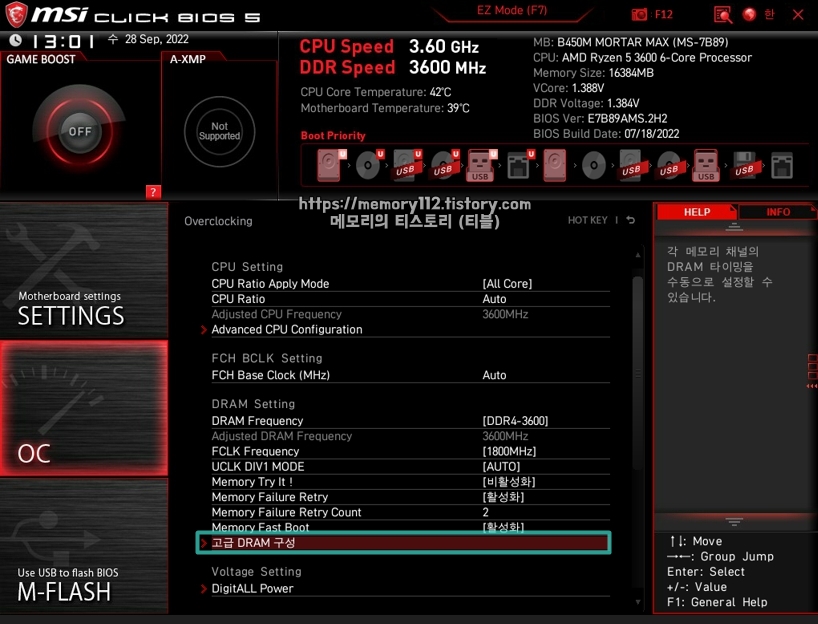Exit BIOS with the X icon
This screenshot has height=624, width=818.
[798, 15]
